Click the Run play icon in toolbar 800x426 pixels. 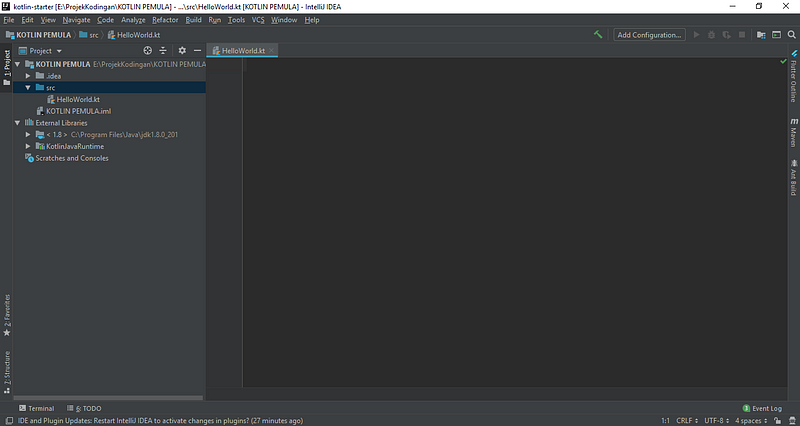point(696,35)
